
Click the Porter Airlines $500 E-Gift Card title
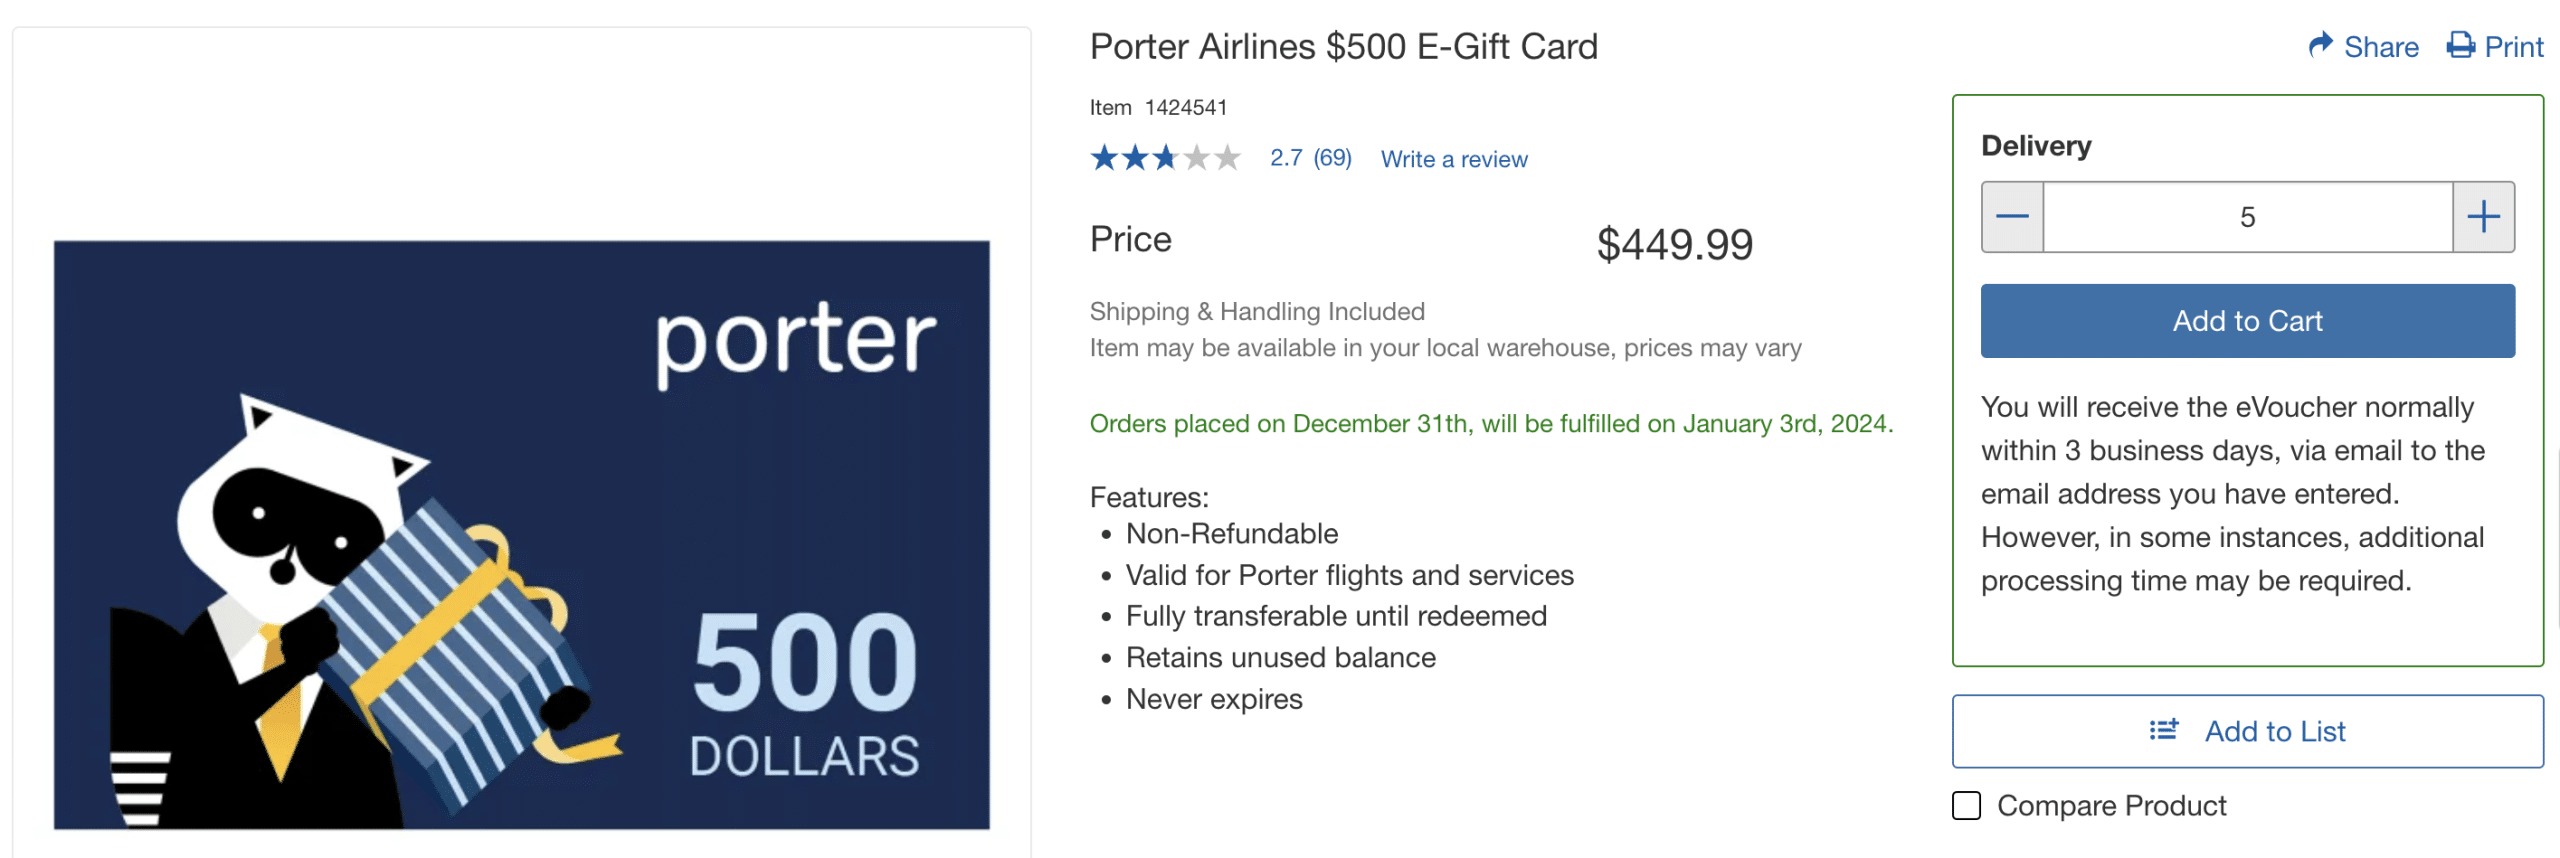point(1343,47)
